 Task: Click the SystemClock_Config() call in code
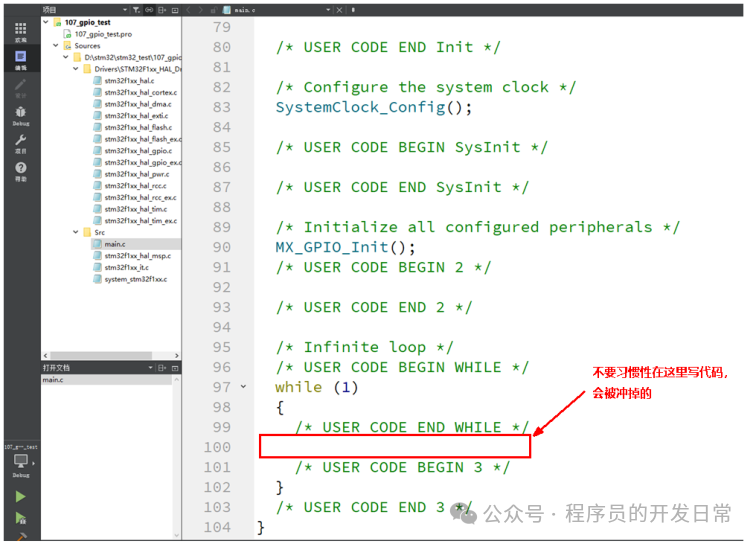pos(374,107)
